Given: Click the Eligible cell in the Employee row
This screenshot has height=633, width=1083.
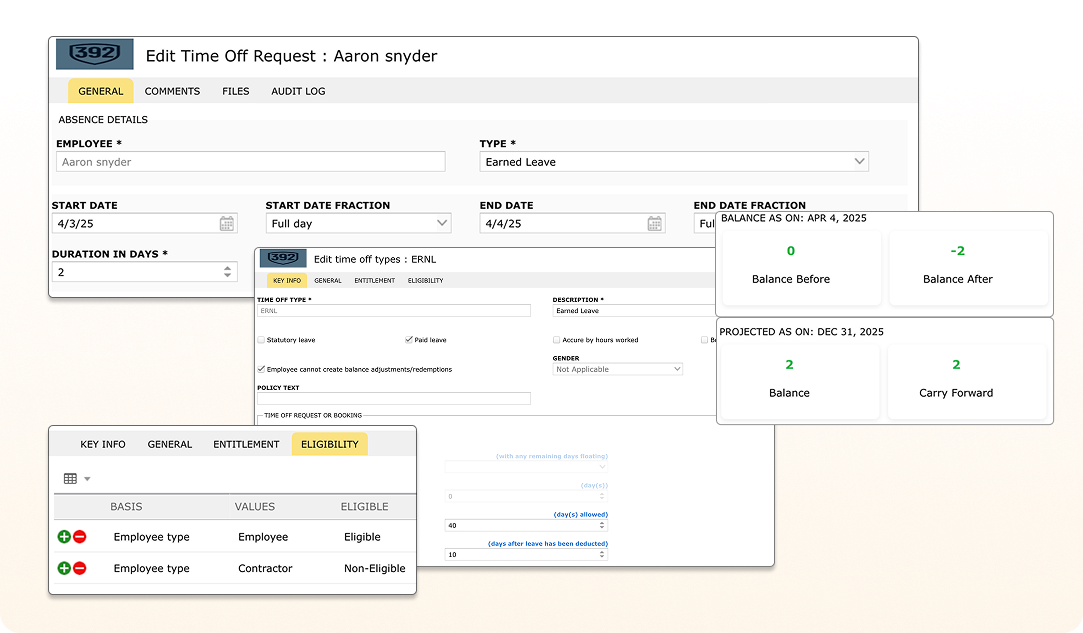Looking at the screenshot, I should click(363, 537).
